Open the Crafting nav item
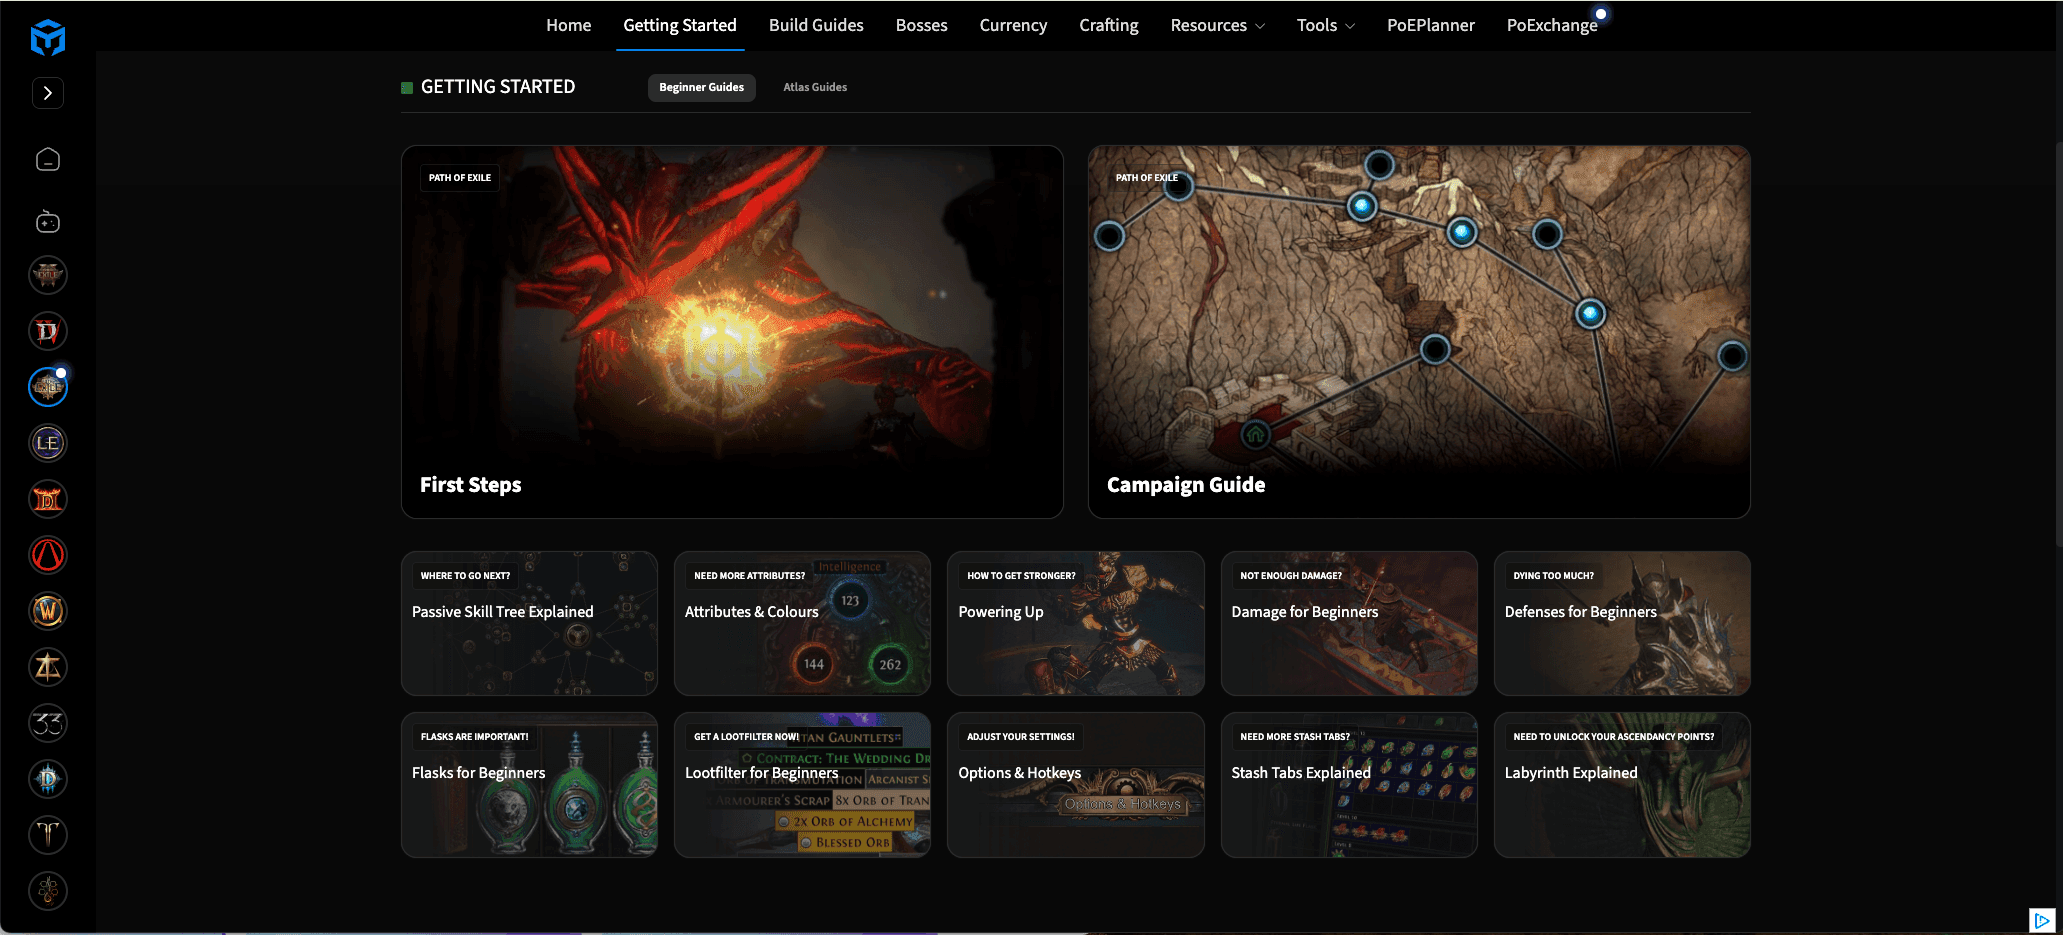The image size is (2063, 935). (1108, 25)
